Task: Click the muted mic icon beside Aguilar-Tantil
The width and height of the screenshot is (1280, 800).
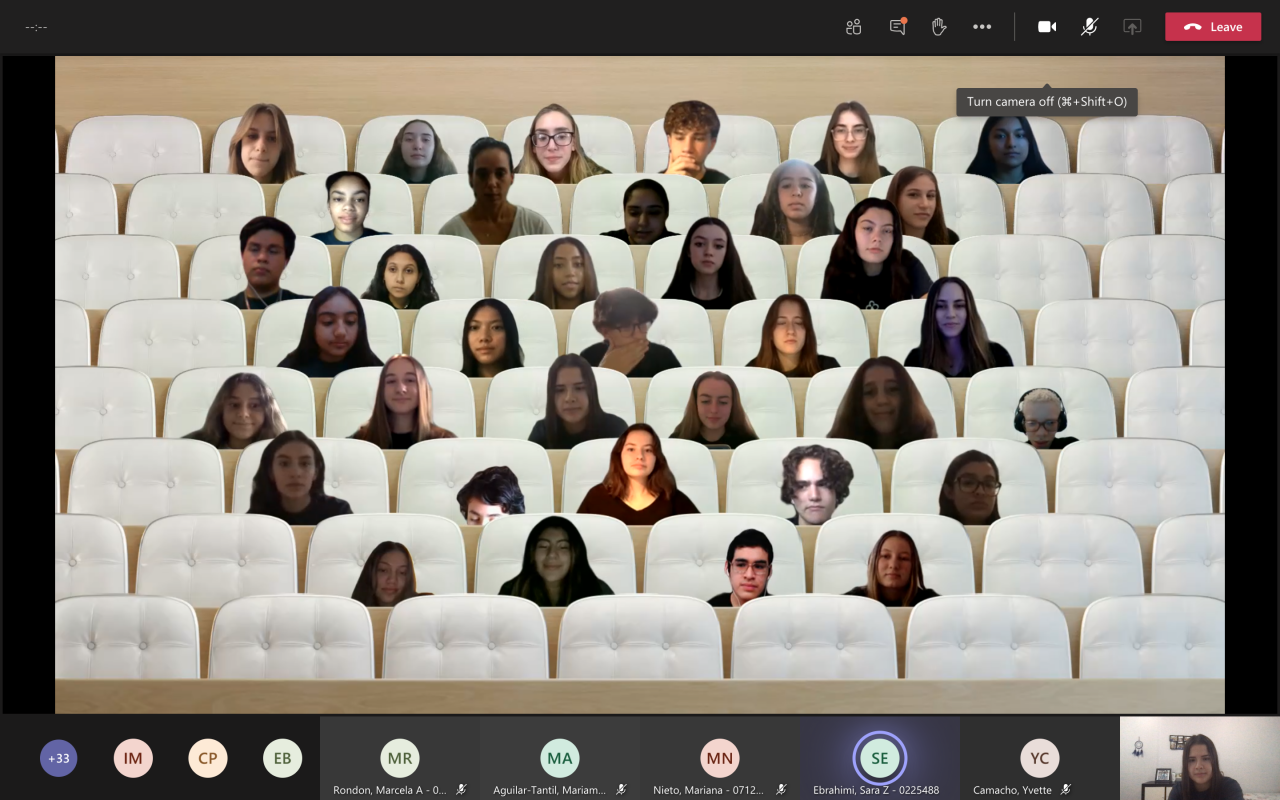Action: [621, 790]
